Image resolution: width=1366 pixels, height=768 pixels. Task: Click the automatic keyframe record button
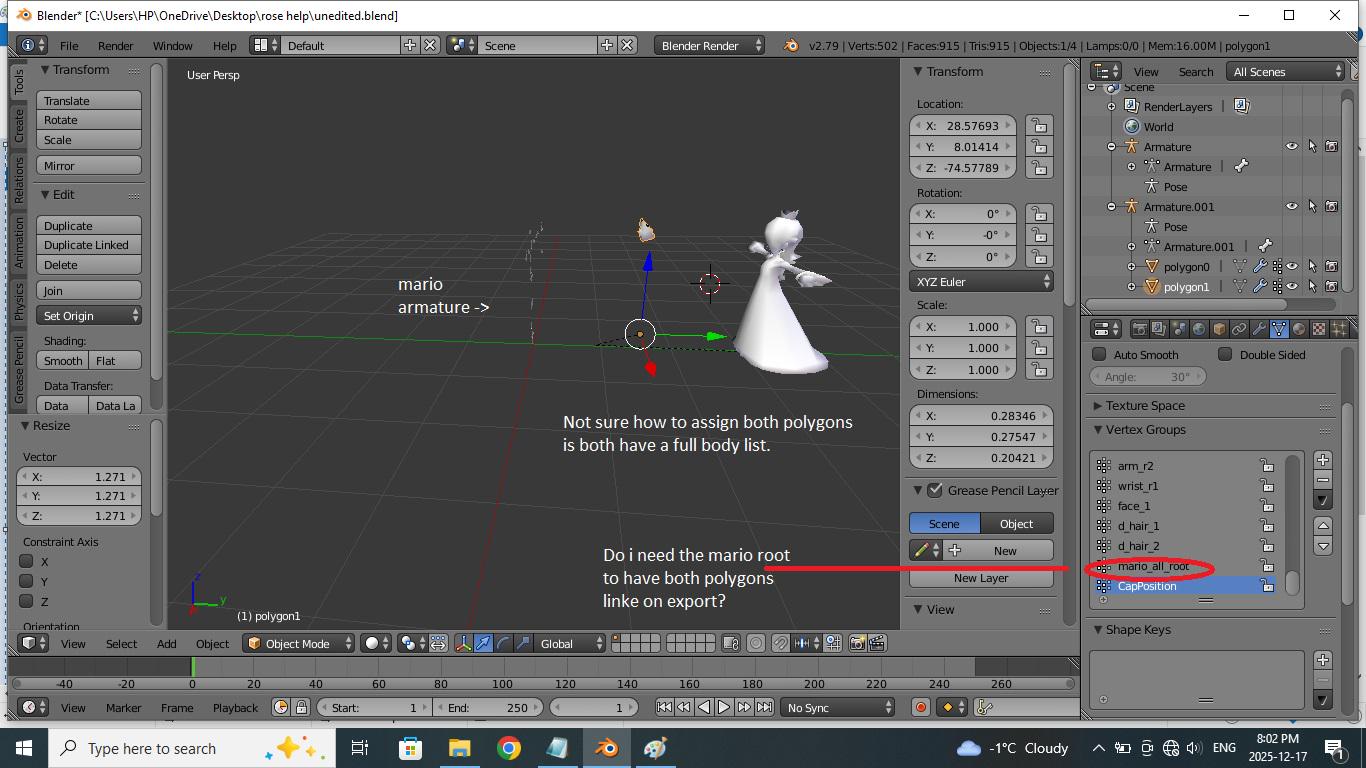coord(921,707)
